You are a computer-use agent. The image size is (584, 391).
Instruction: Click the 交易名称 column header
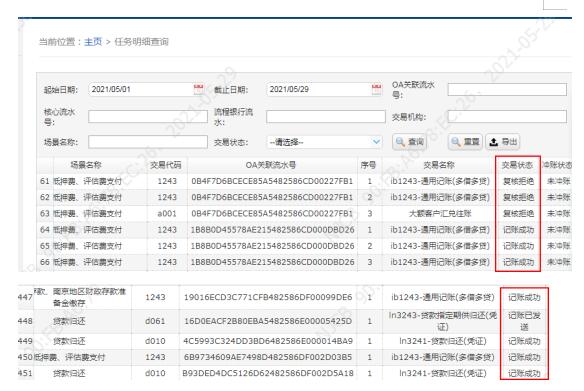[439, 165]
